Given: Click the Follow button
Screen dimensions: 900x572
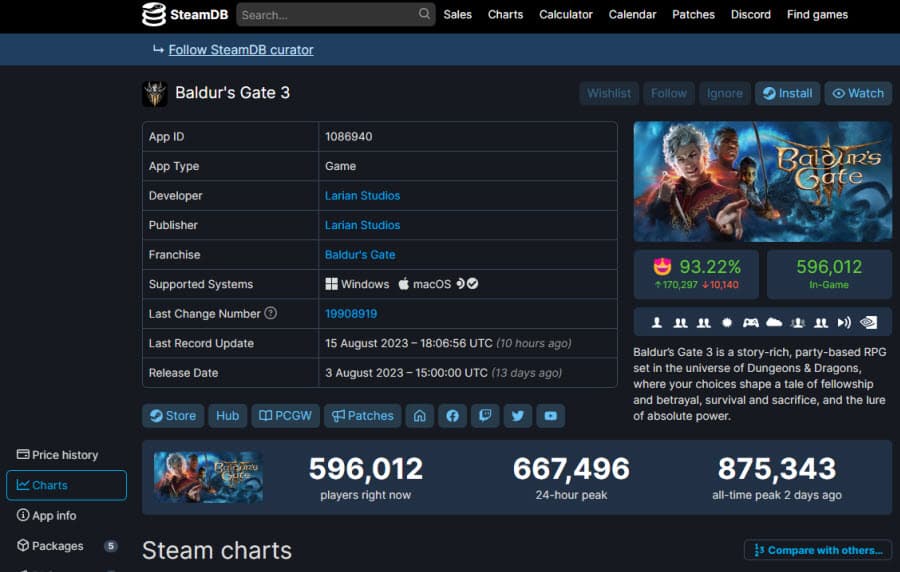Looking at the screenshot, I should (x=669, y=94).
